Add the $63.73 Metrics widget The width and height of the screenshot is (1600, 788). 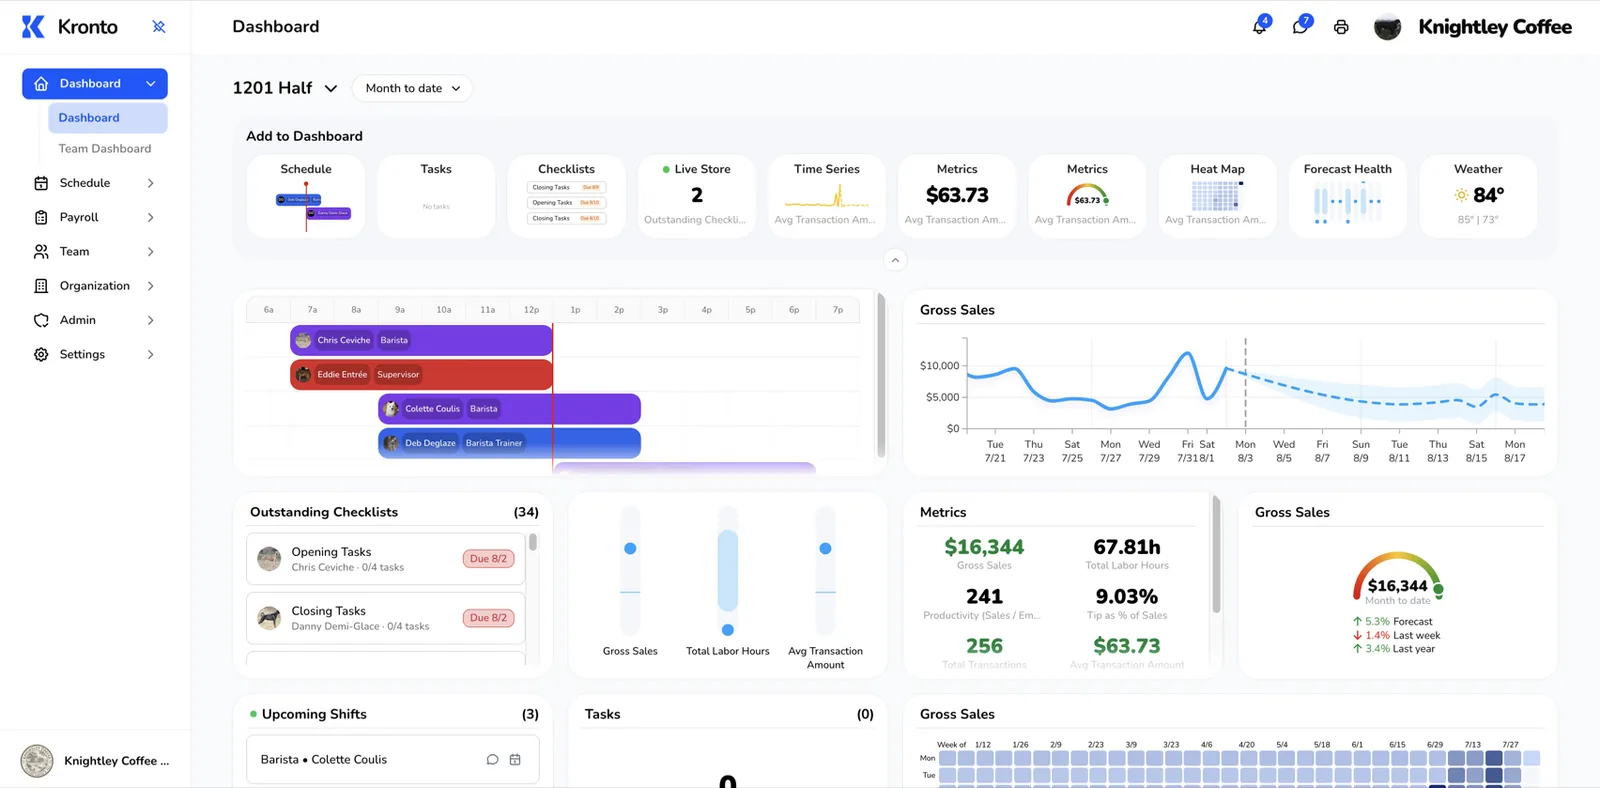[x=957, y=196]
